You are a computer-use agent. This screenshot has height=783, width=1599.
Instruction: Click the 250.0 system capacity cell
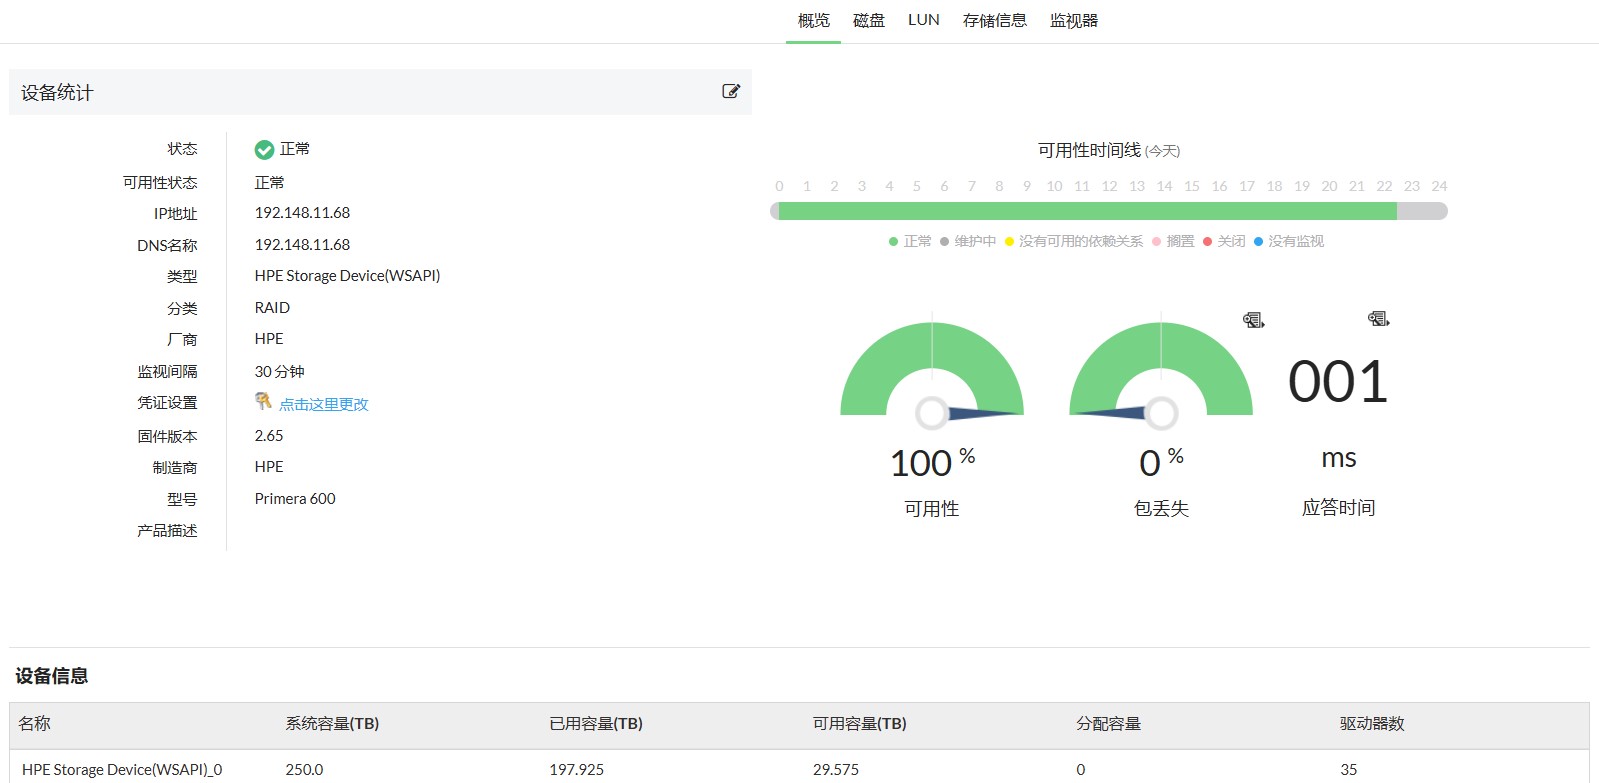point(304,770)
